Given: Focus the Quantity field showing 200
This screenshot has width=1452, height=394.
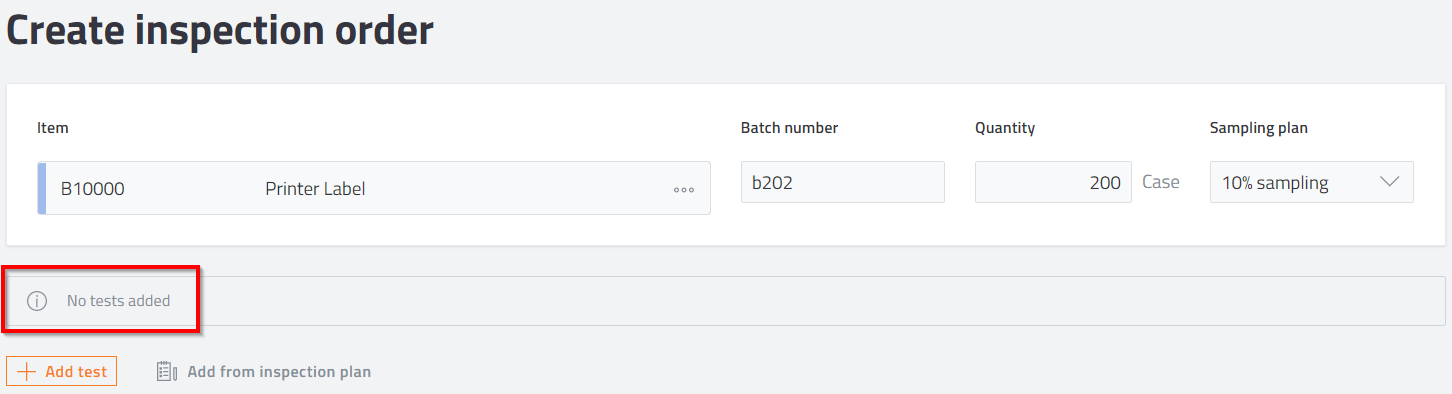Looking at the screenshot, I should (x=1053, y=182).
